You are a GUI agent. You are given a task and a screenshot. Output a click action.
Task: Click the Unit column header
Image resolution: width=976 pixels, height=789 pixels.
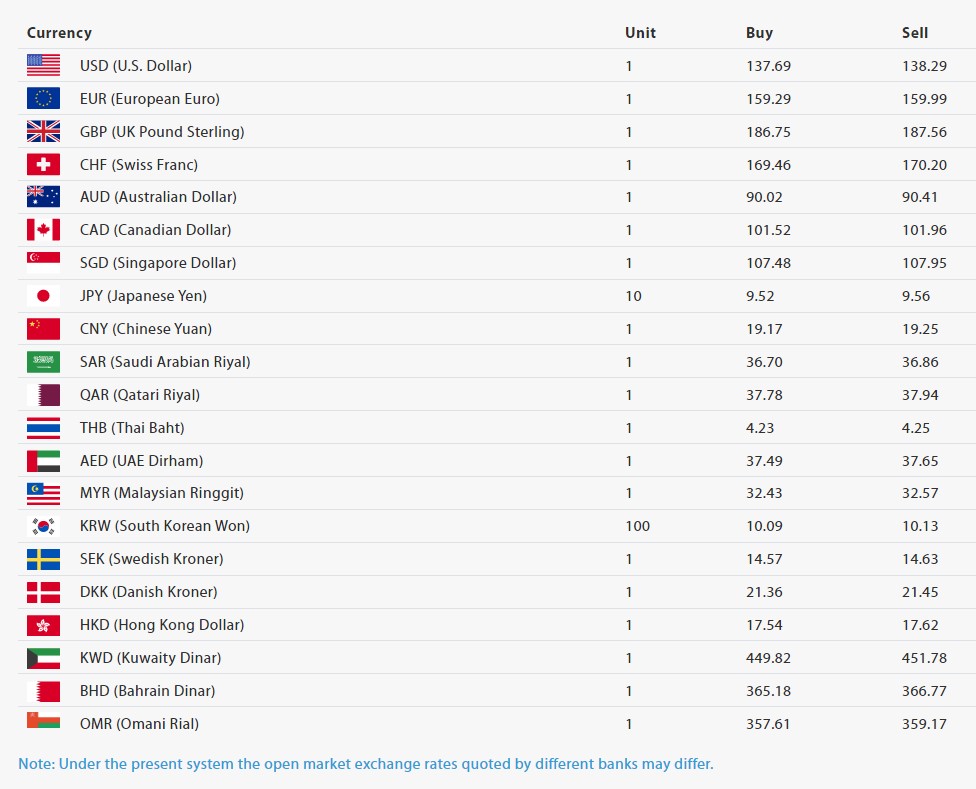tap(640, 33)
